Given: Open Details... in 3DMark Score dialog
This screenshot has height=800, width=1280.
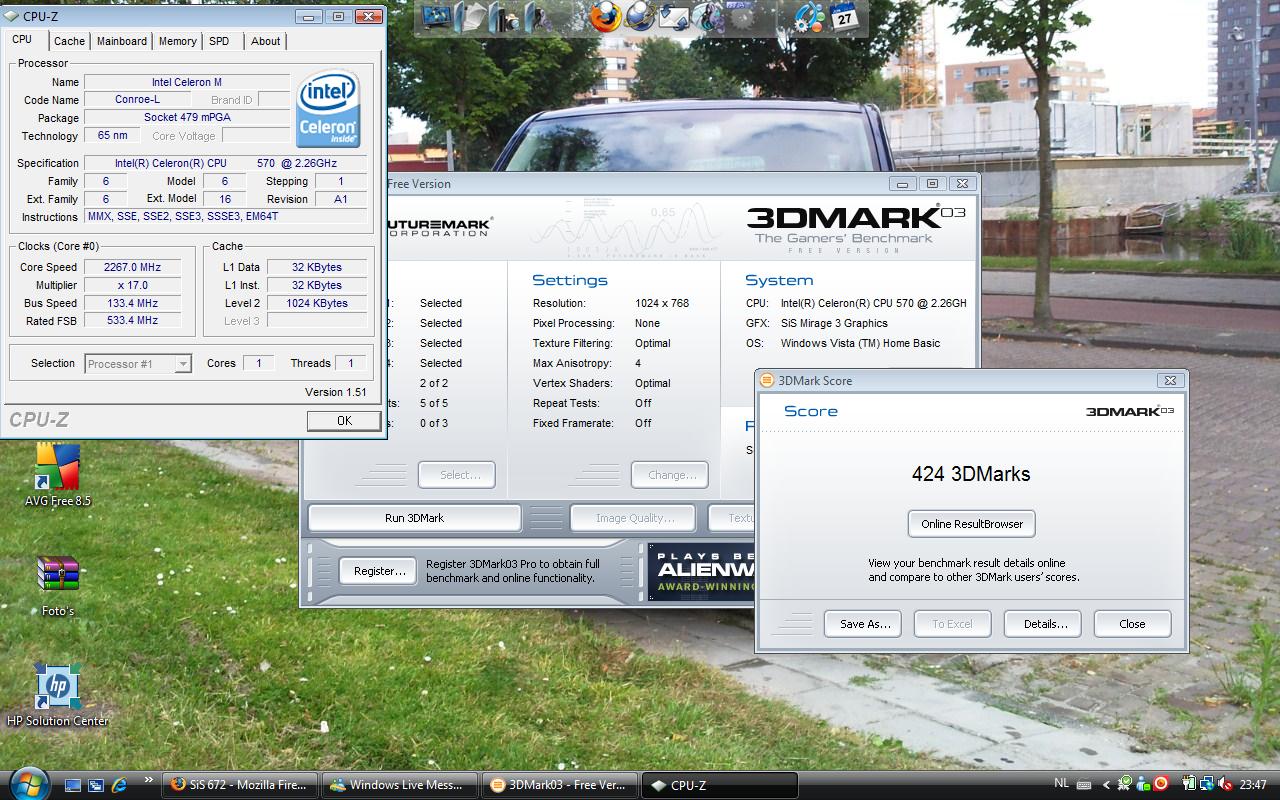Looking at the screenshot, I should point(1043,624).
